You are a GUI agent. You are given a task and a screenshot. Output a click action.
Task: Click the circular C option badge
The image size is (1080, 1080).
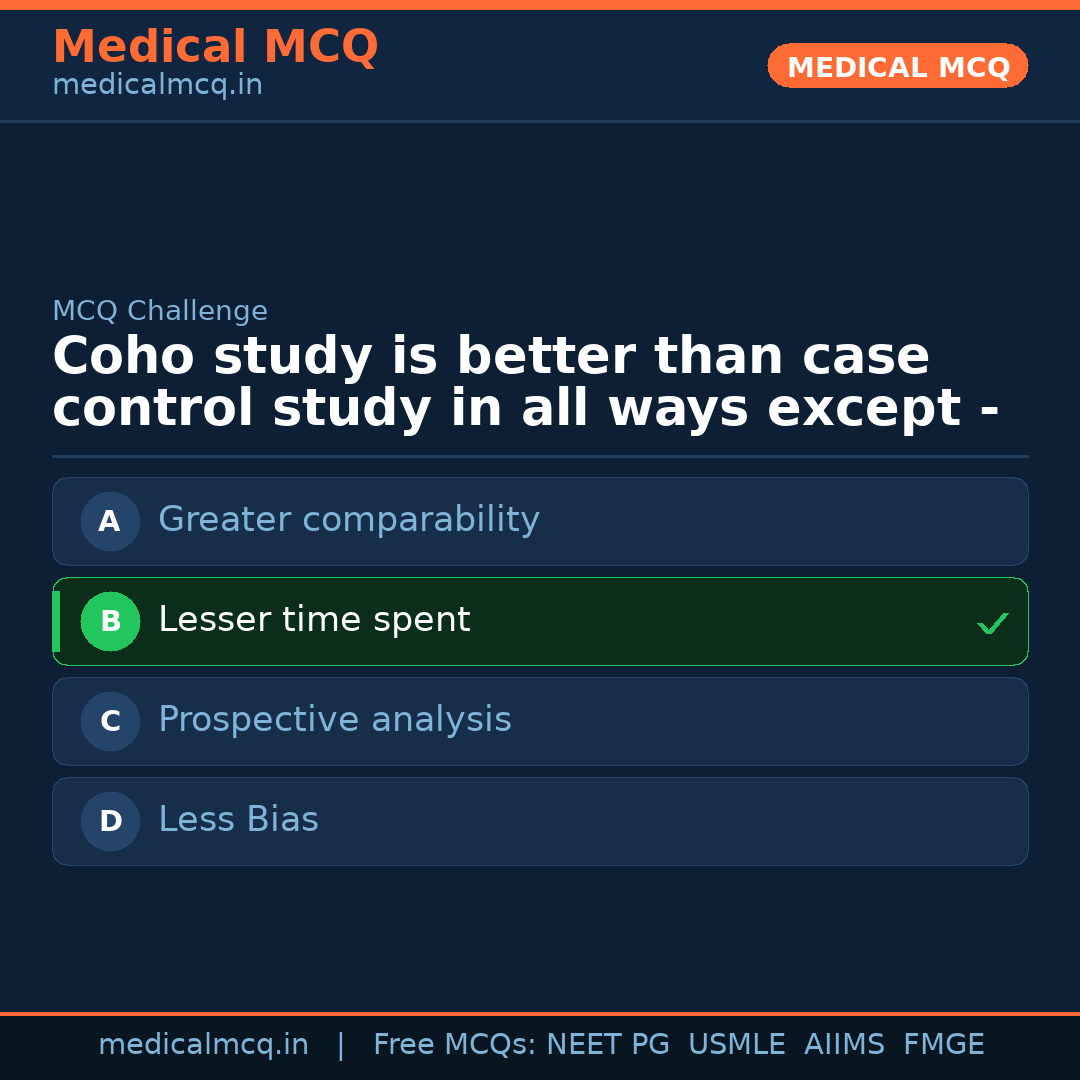110,721
